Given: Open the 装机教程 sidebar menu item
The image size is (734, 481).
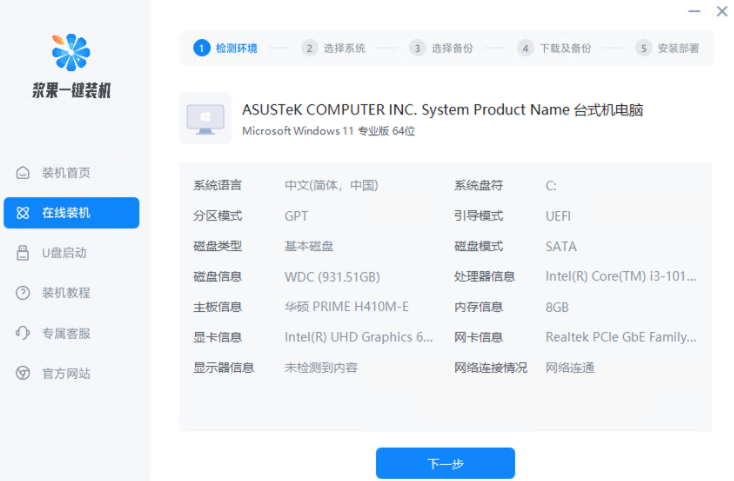Looking at the screenshot, I should pos(71,293).
